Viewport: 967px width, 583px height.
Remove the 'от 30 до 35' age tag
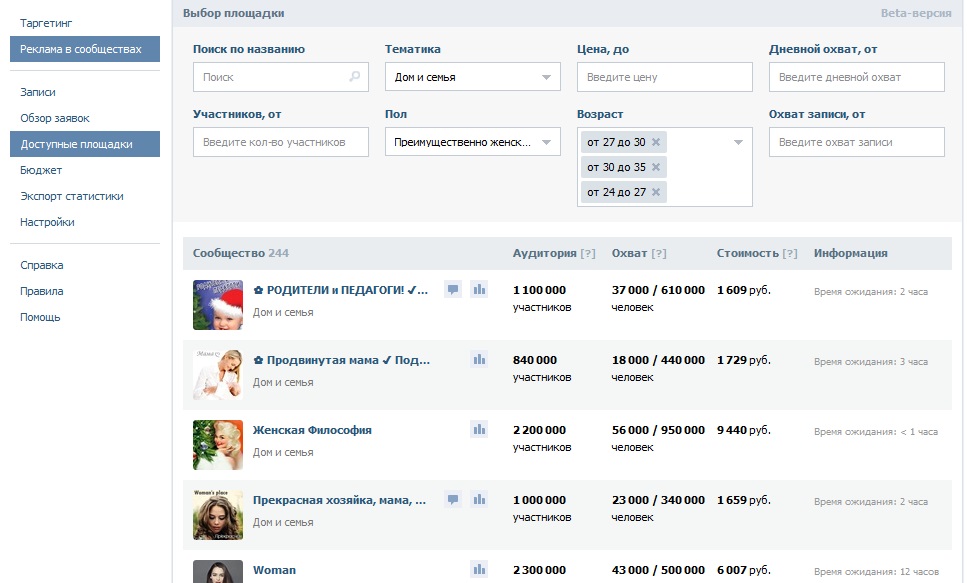[656, 167]
